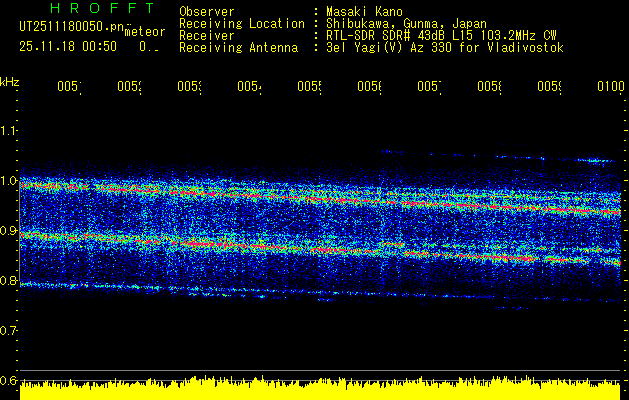
Task: Click the 1.1 frequency axis label
Action: click(9, 131)
